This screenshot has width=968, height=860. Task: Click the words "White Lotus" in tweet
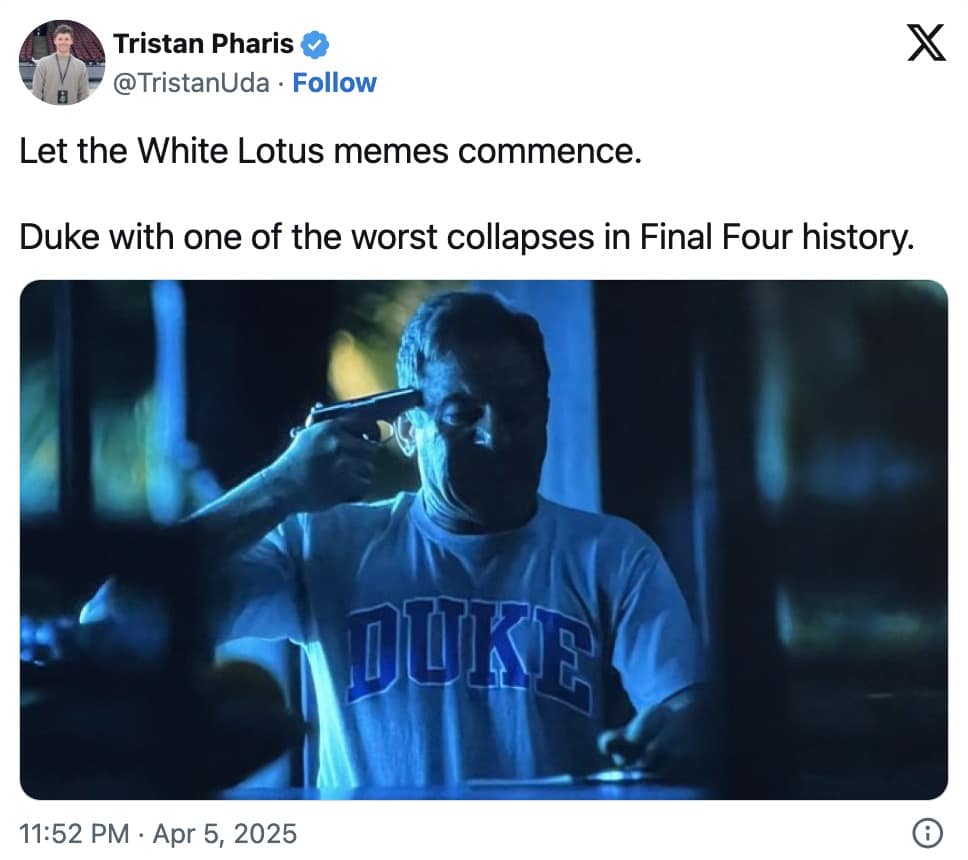pos(230,151)
